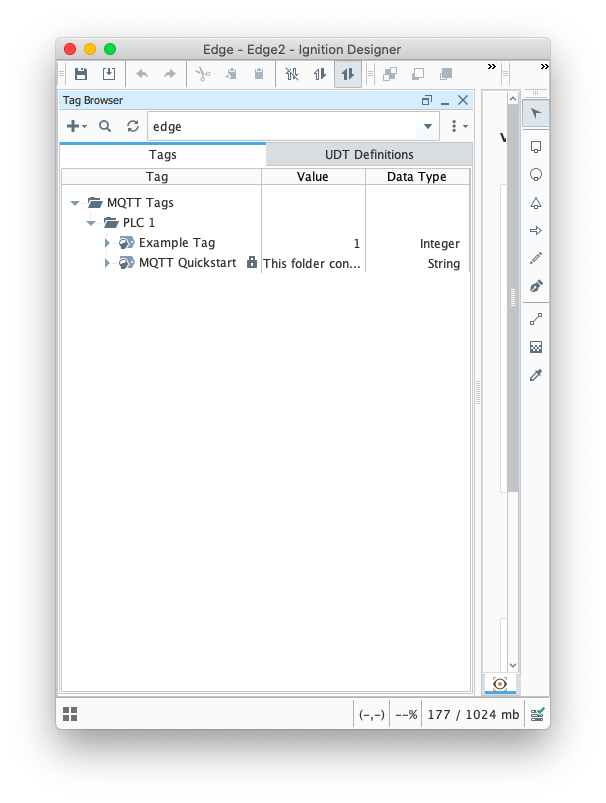Click the edge provider combo field
This screenshot has width=606, height=803.
click(293, 126)
